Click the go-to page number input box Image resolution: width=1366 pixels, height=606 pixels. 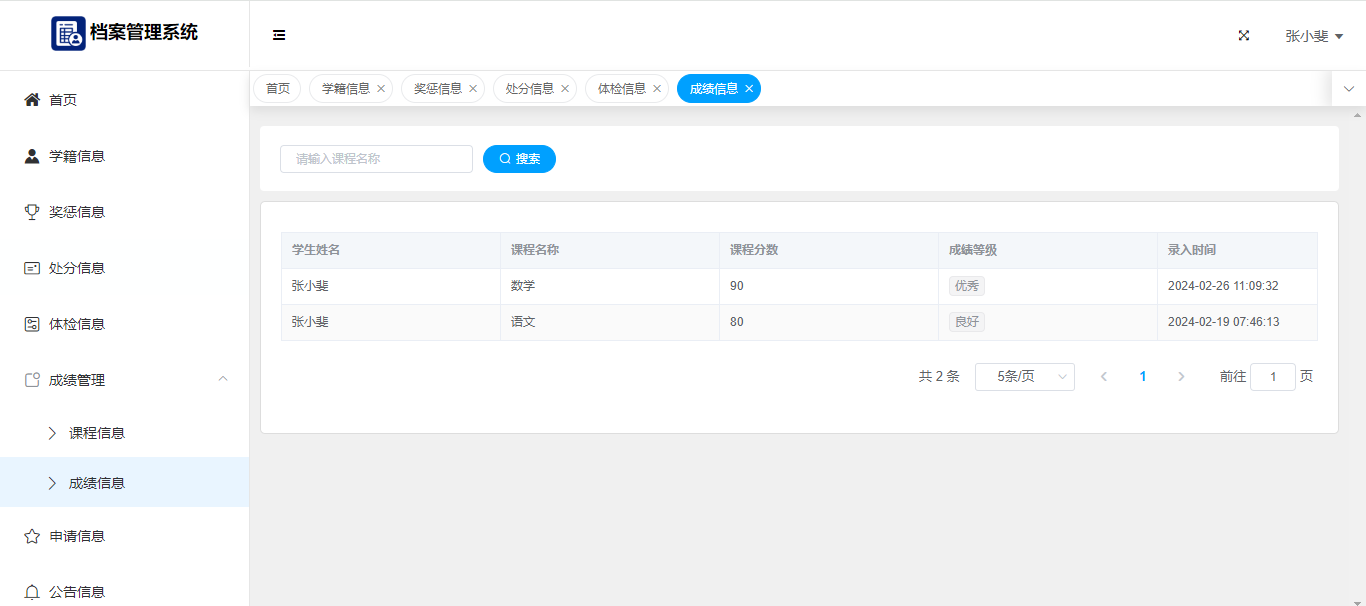(x=1272, y=377)
